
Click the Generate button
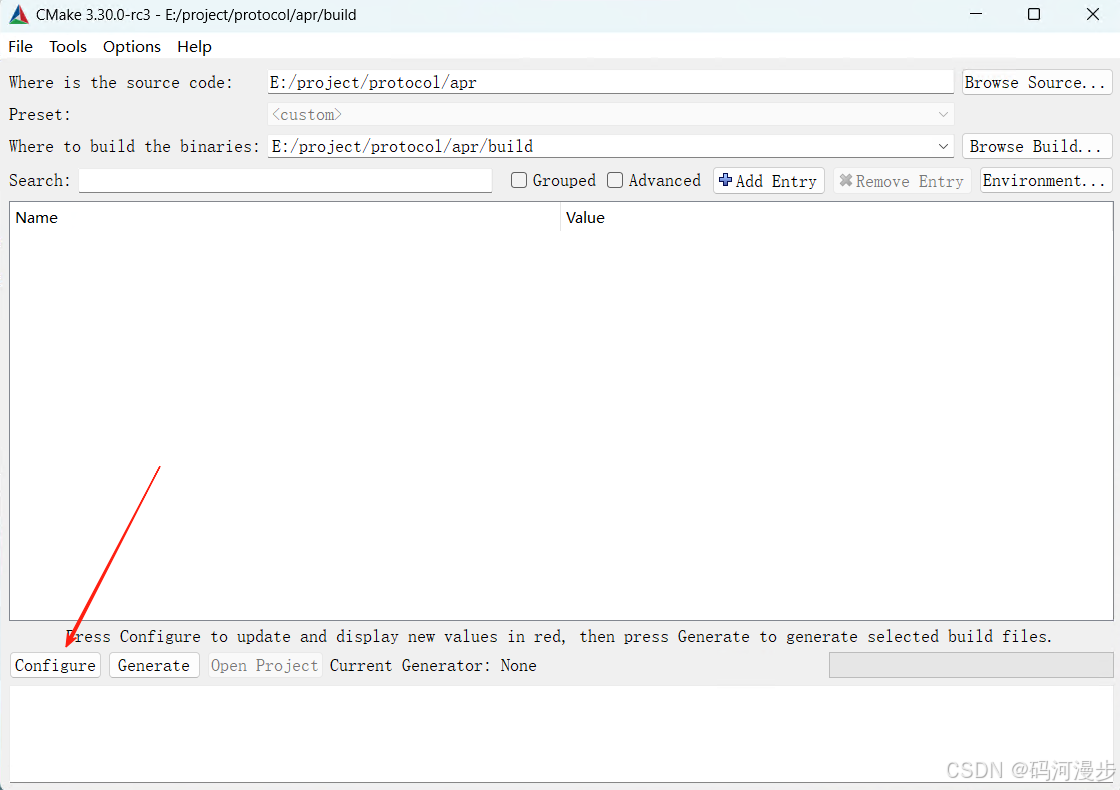tap(154, 666)
